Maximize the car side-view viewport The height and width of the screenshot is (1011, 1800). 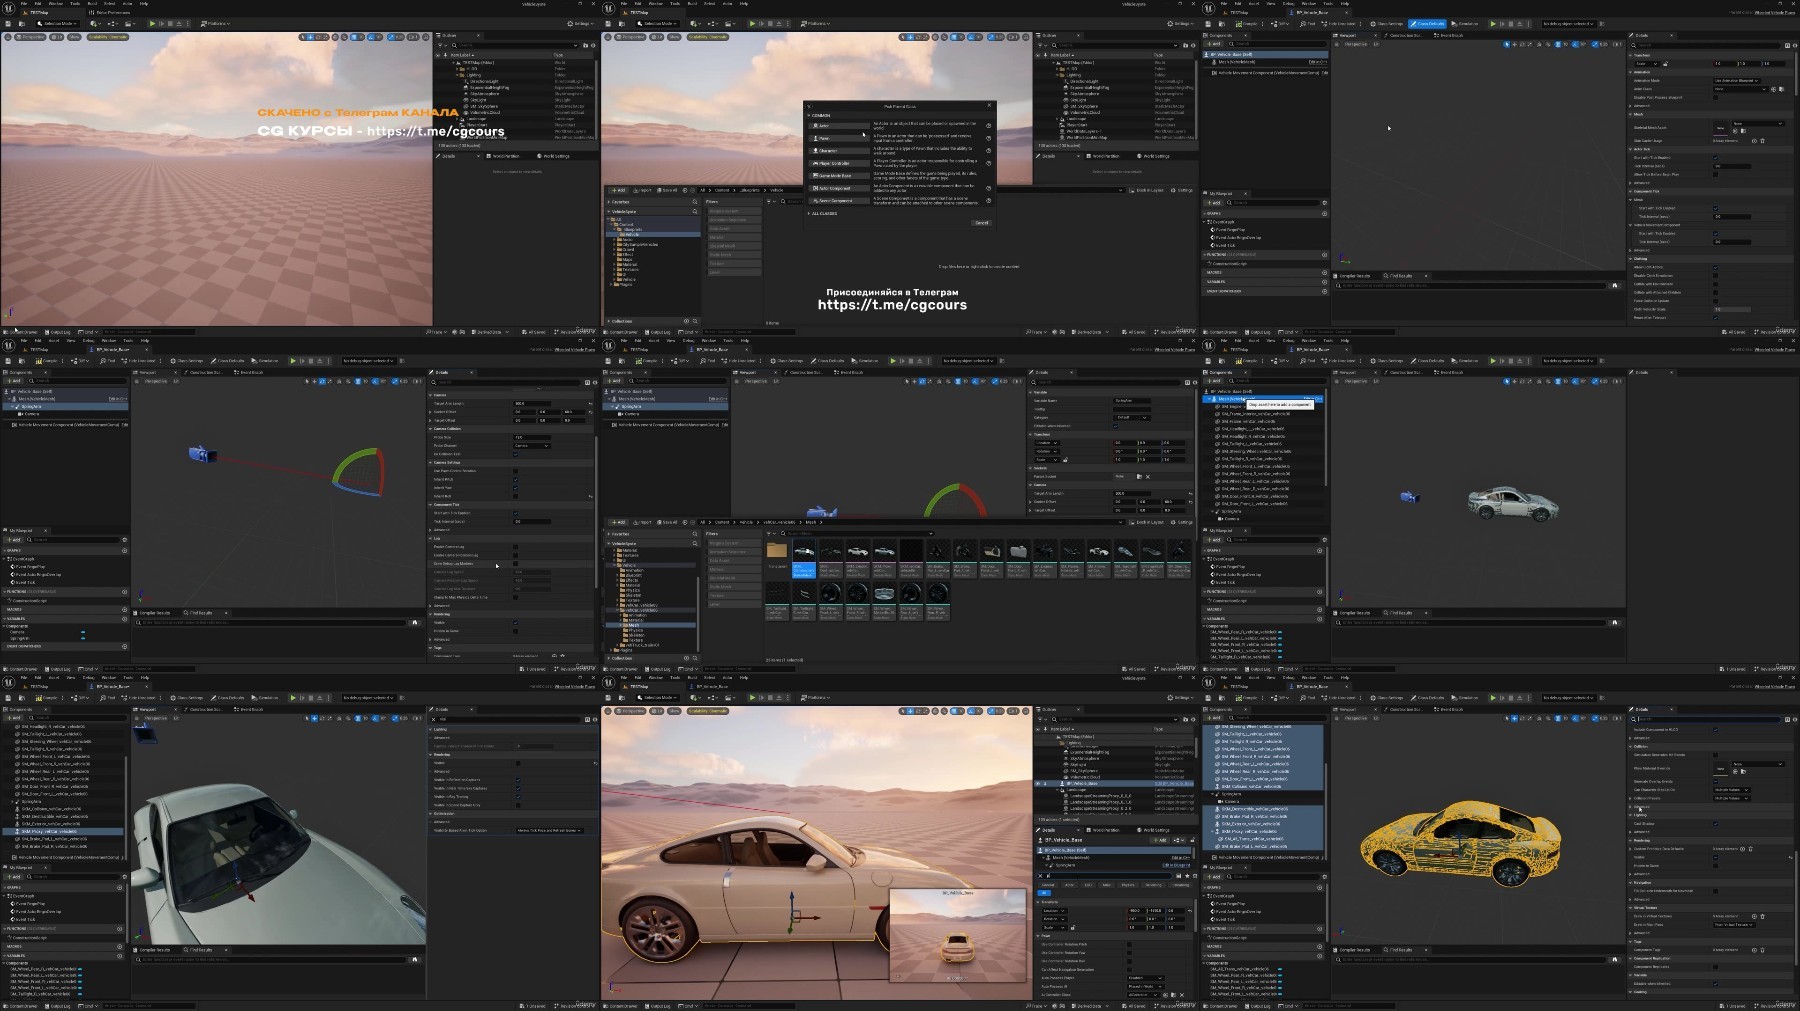[x=1026, y=711]
